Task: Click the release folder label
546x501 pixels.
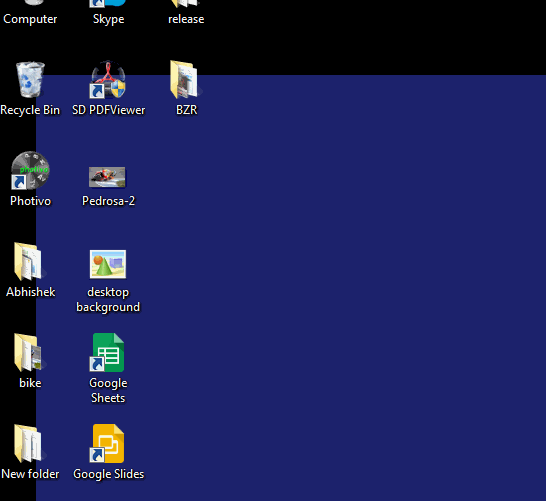Action: click(x=186, y=19)
